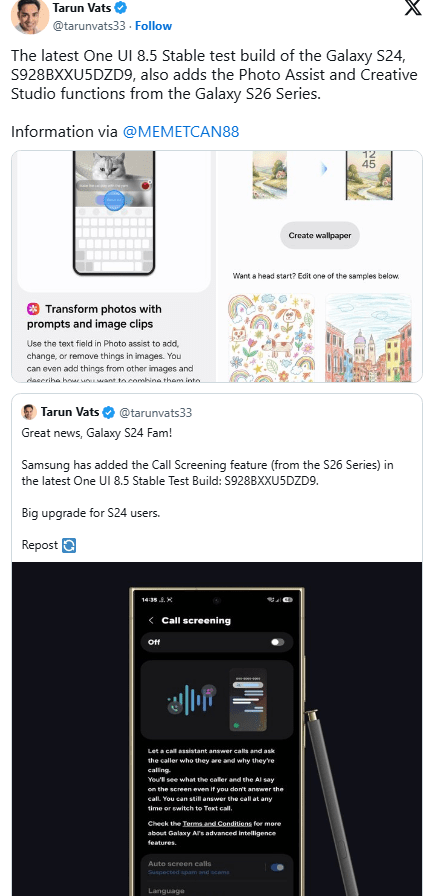Open the cat photo phone screenshot image
The height and width of the screenshot is (896, 428).
click(114, 213)
